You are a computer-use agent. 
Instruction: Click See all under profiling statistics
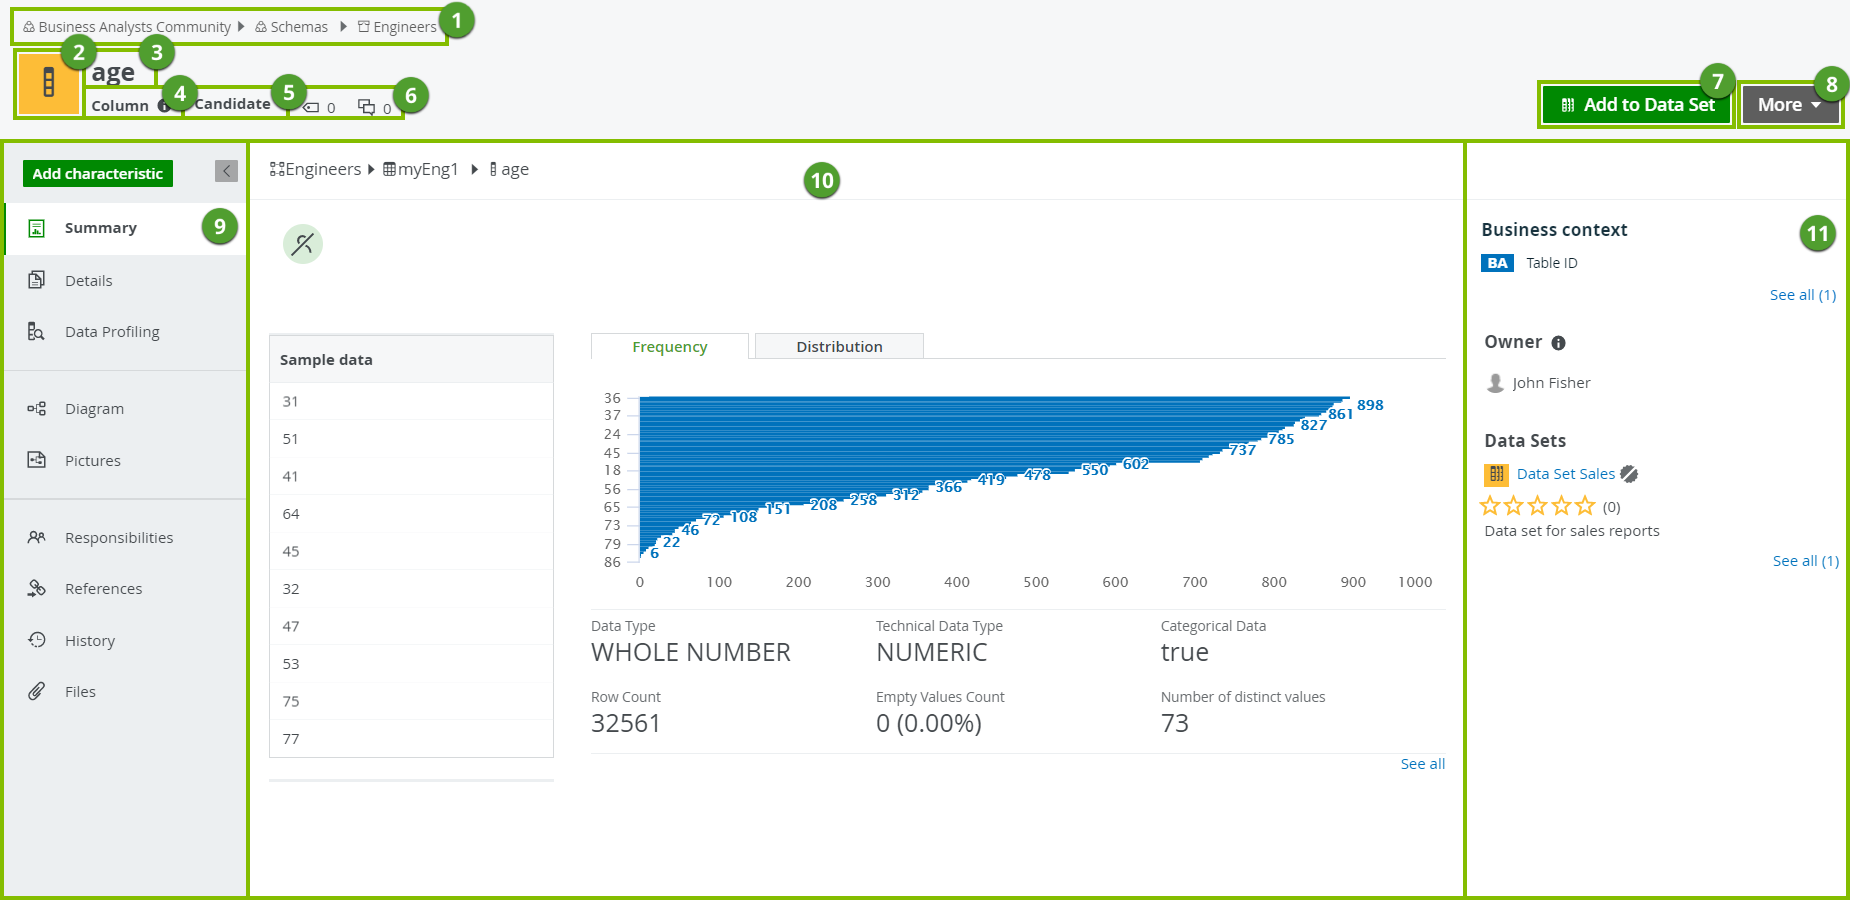[1422, 764]
